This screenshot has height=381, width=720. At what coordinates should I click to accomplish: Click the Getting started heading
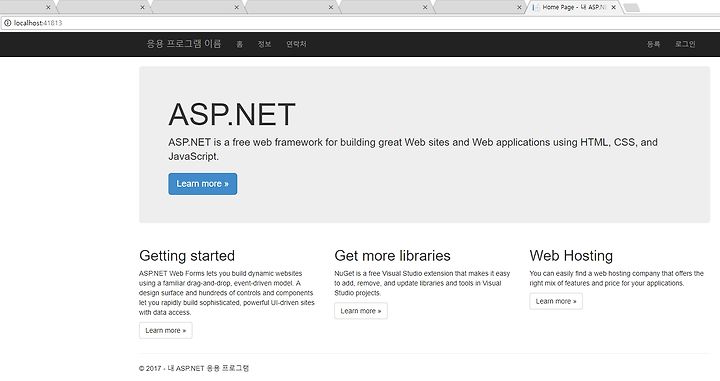[187, 256]
